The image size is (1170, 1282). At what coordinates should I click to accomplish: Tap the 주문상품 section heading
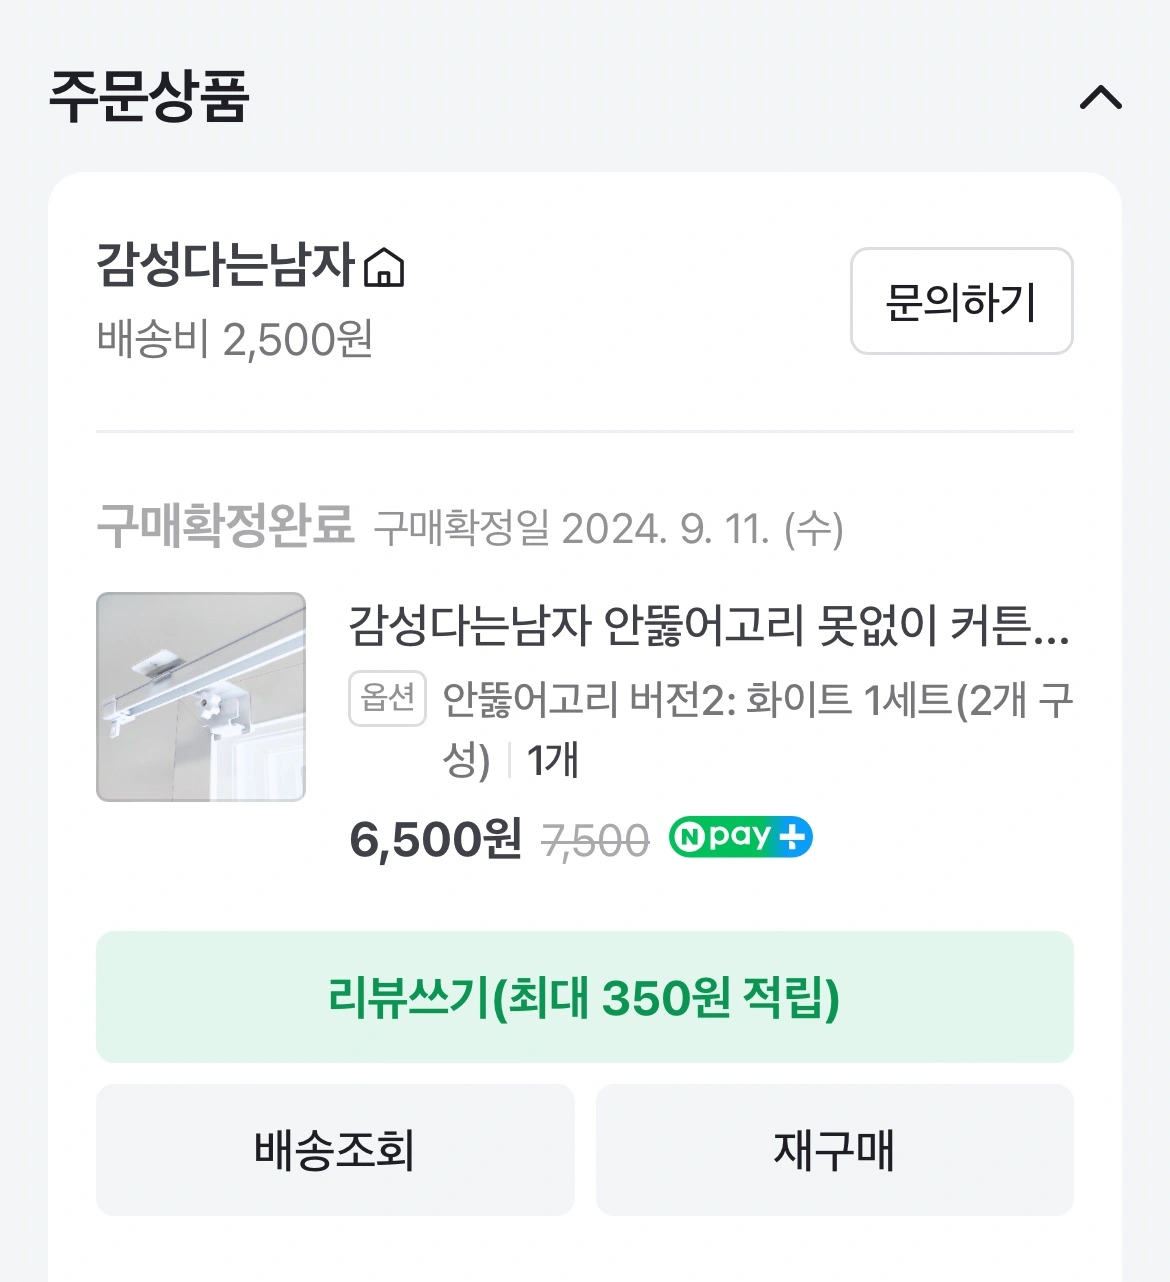coord(148,96)
